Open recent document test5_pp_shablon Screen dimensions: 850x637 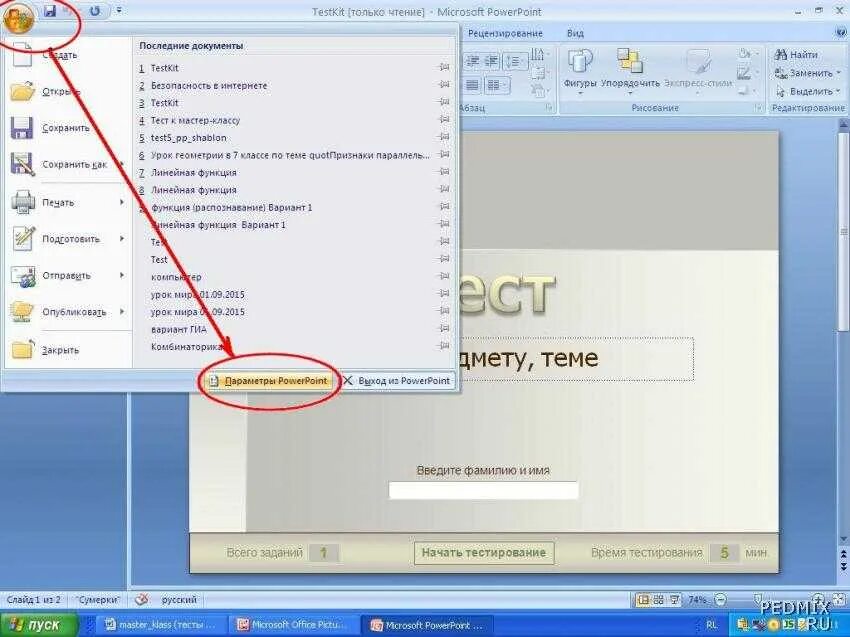294,138
